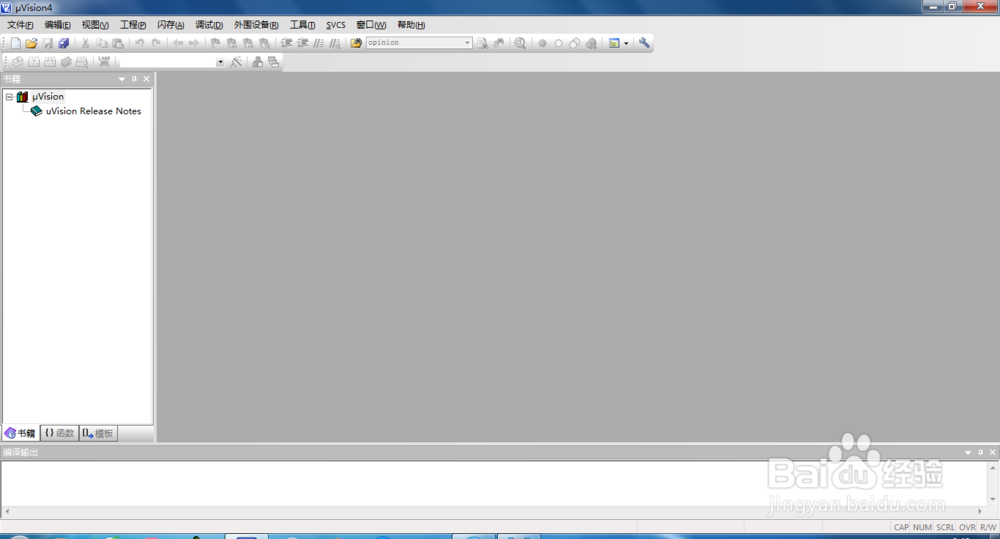Switch to the 模板 tab
Viewport: 1000px width, 539px height.
click(98, 433)
